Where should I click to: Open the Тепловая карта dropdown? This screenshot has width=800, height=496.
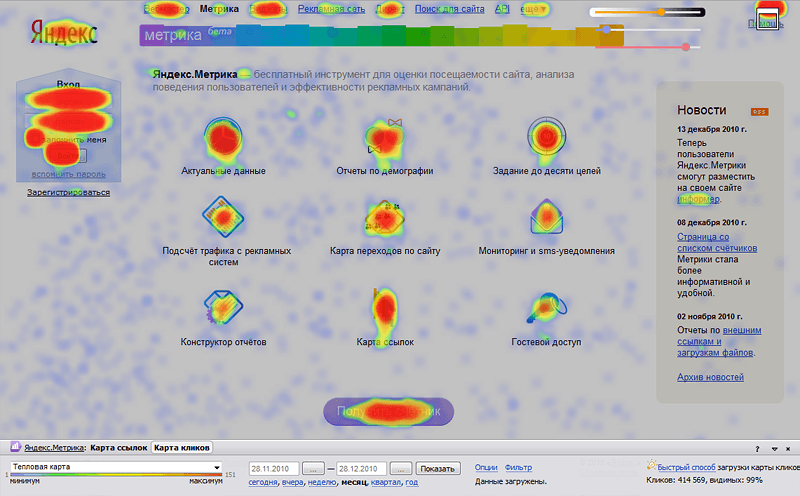[x=116, y=467]
